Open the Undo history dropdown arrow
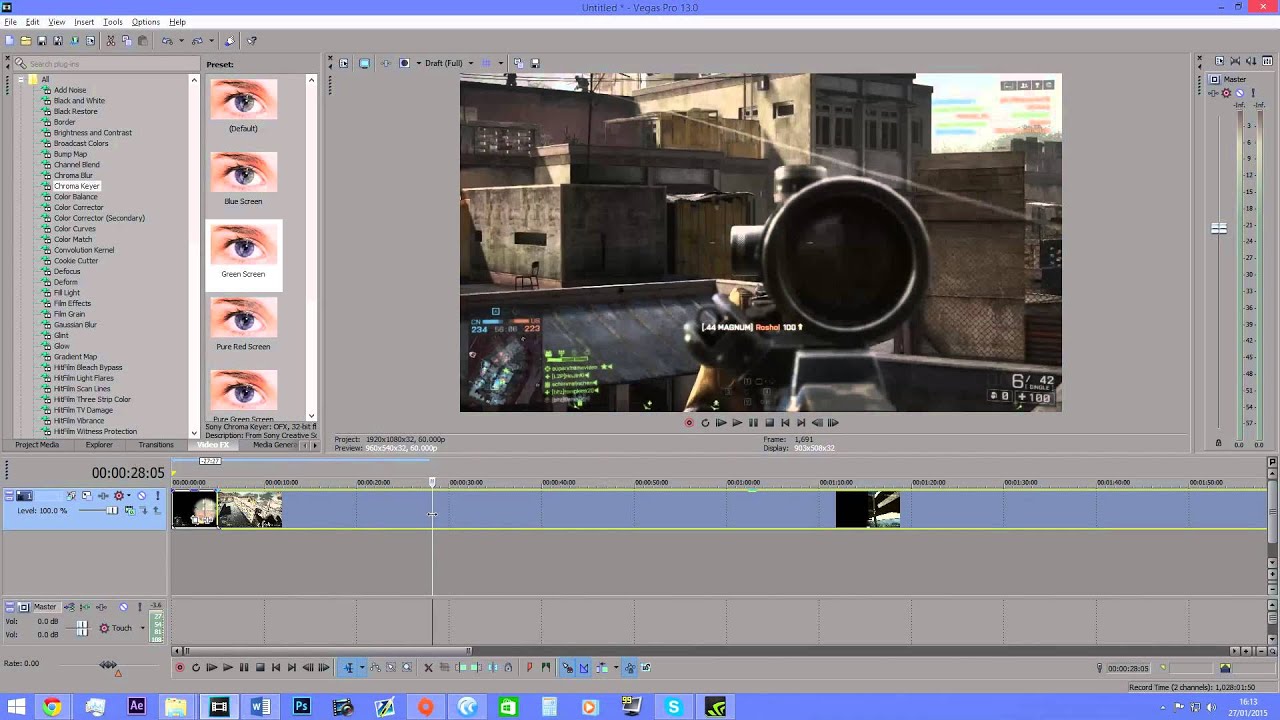Screen dimensions: 1280x720 (x=181, y=41)
